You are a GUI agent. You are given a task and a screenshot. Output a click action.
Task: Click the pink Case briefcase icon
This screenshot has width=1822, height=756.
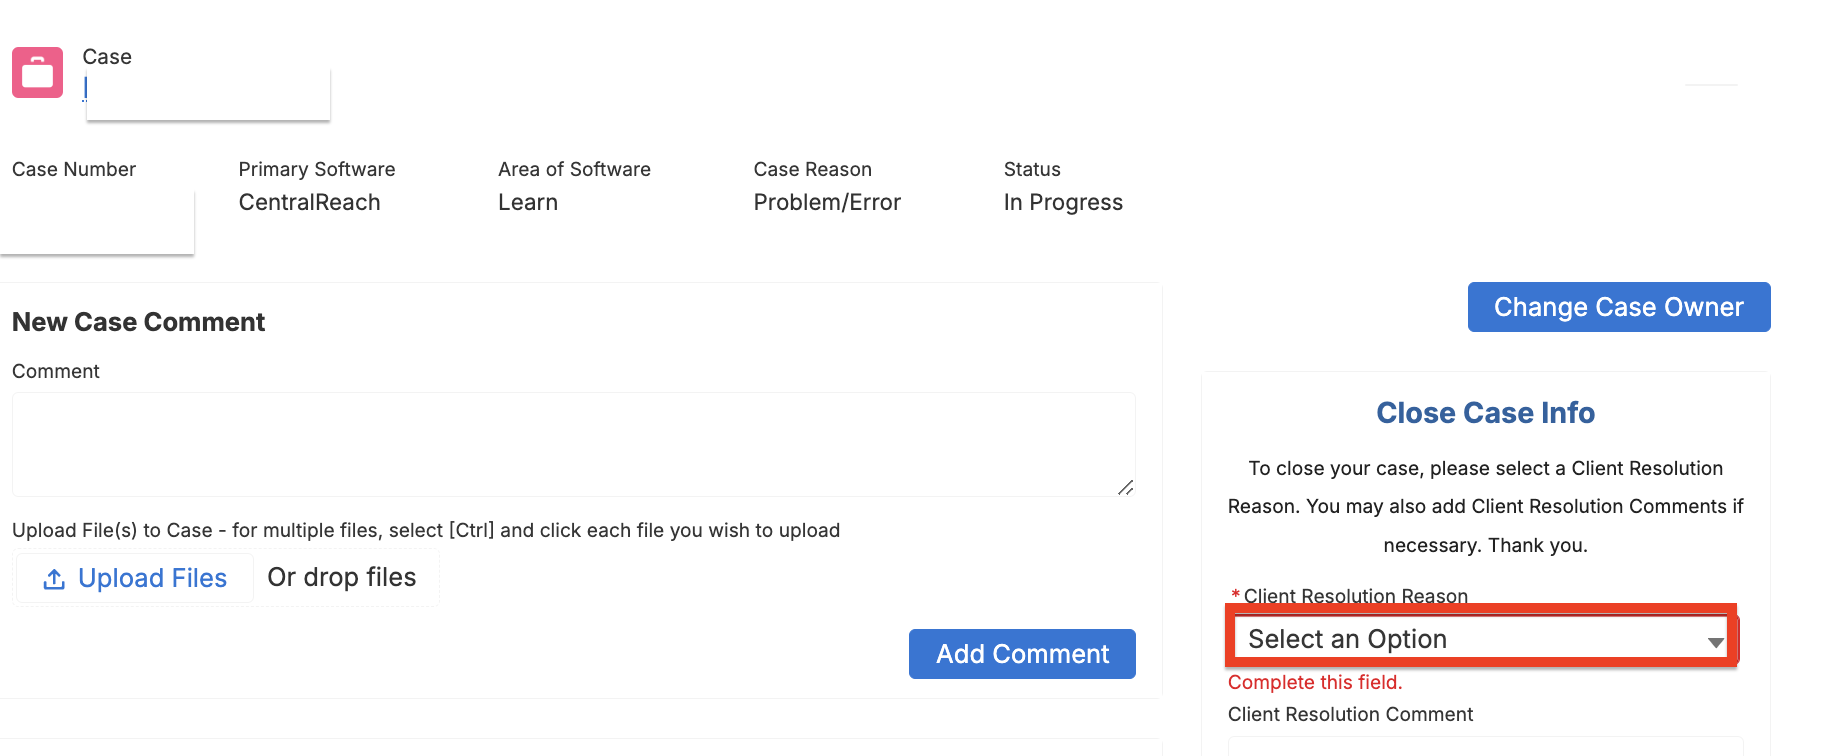(x=38, y=73)
